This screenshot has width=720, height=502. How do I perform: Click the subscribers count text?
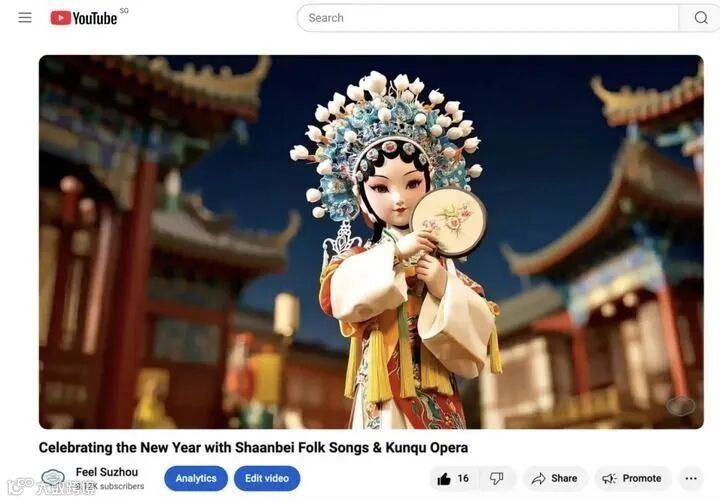tap(110, 486)
